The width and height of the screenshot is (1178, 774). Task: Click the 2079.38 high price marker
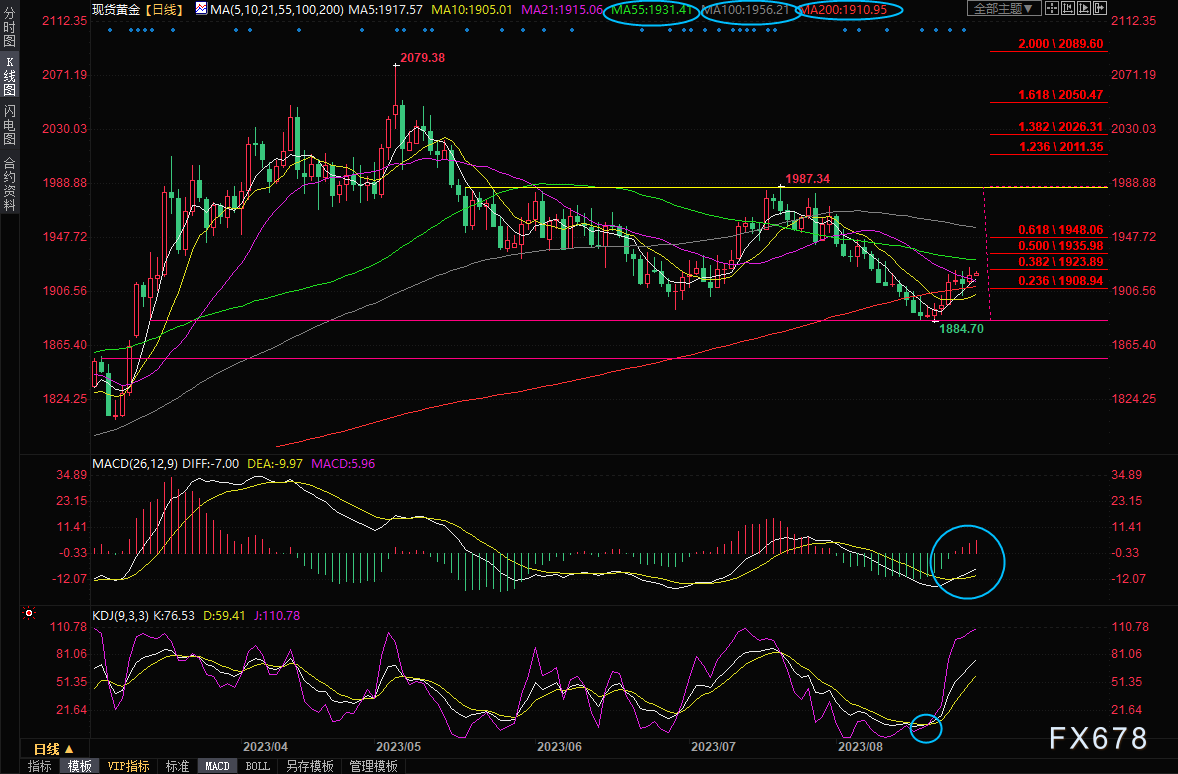tap(421, 58)
